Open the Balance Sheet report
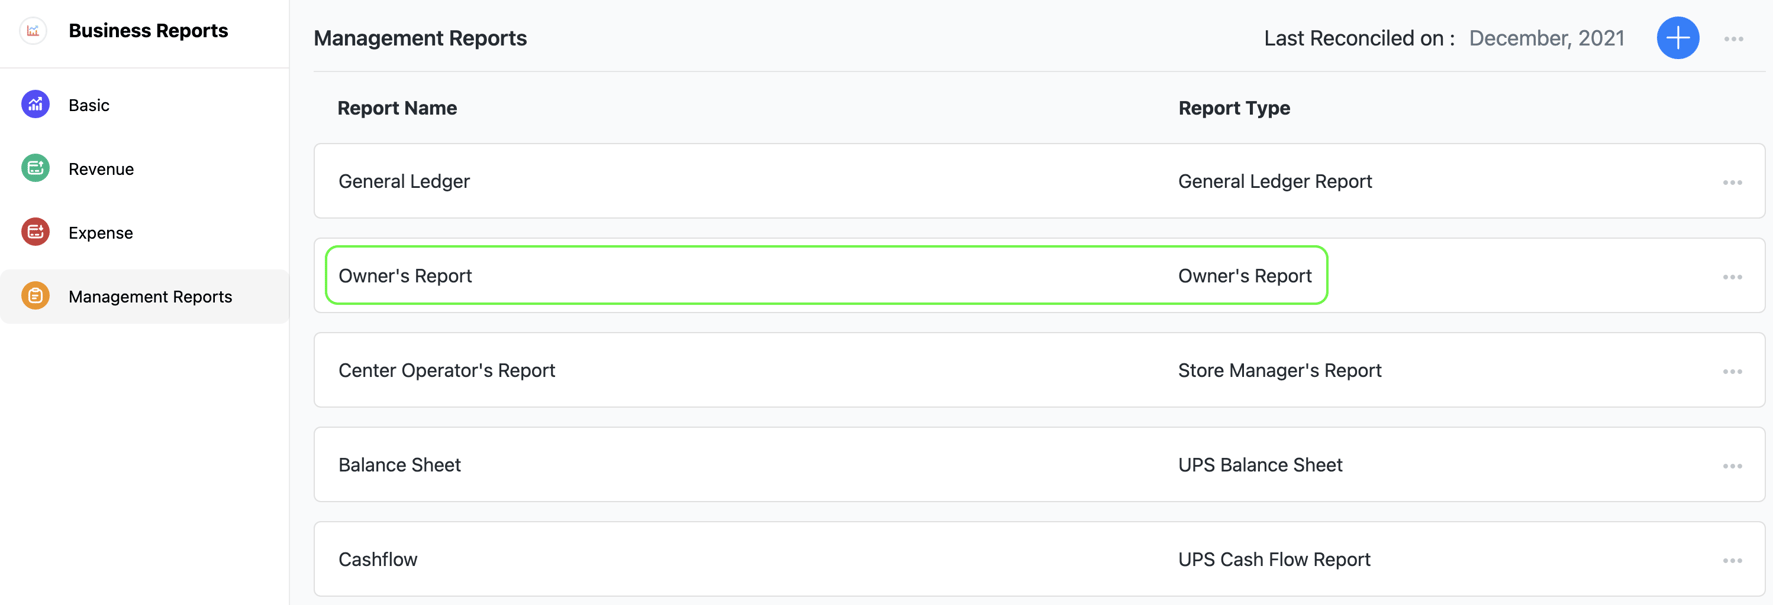This screenshot has height=605, width=1773. (399, 465)
